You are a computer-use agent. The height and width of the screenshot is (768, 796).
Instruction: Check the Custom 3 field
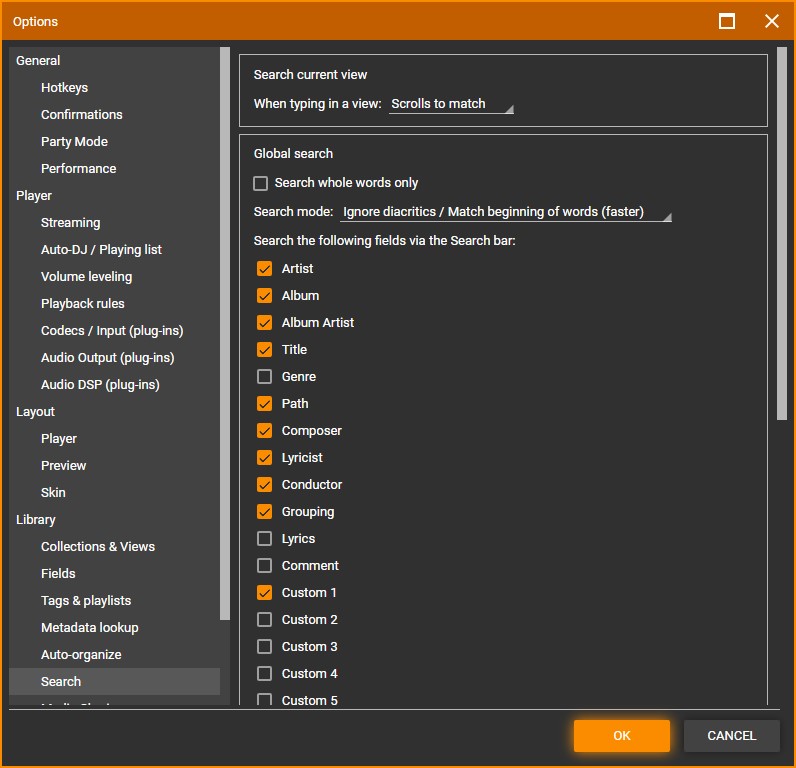pyautogui.click(x=264, y=647)
